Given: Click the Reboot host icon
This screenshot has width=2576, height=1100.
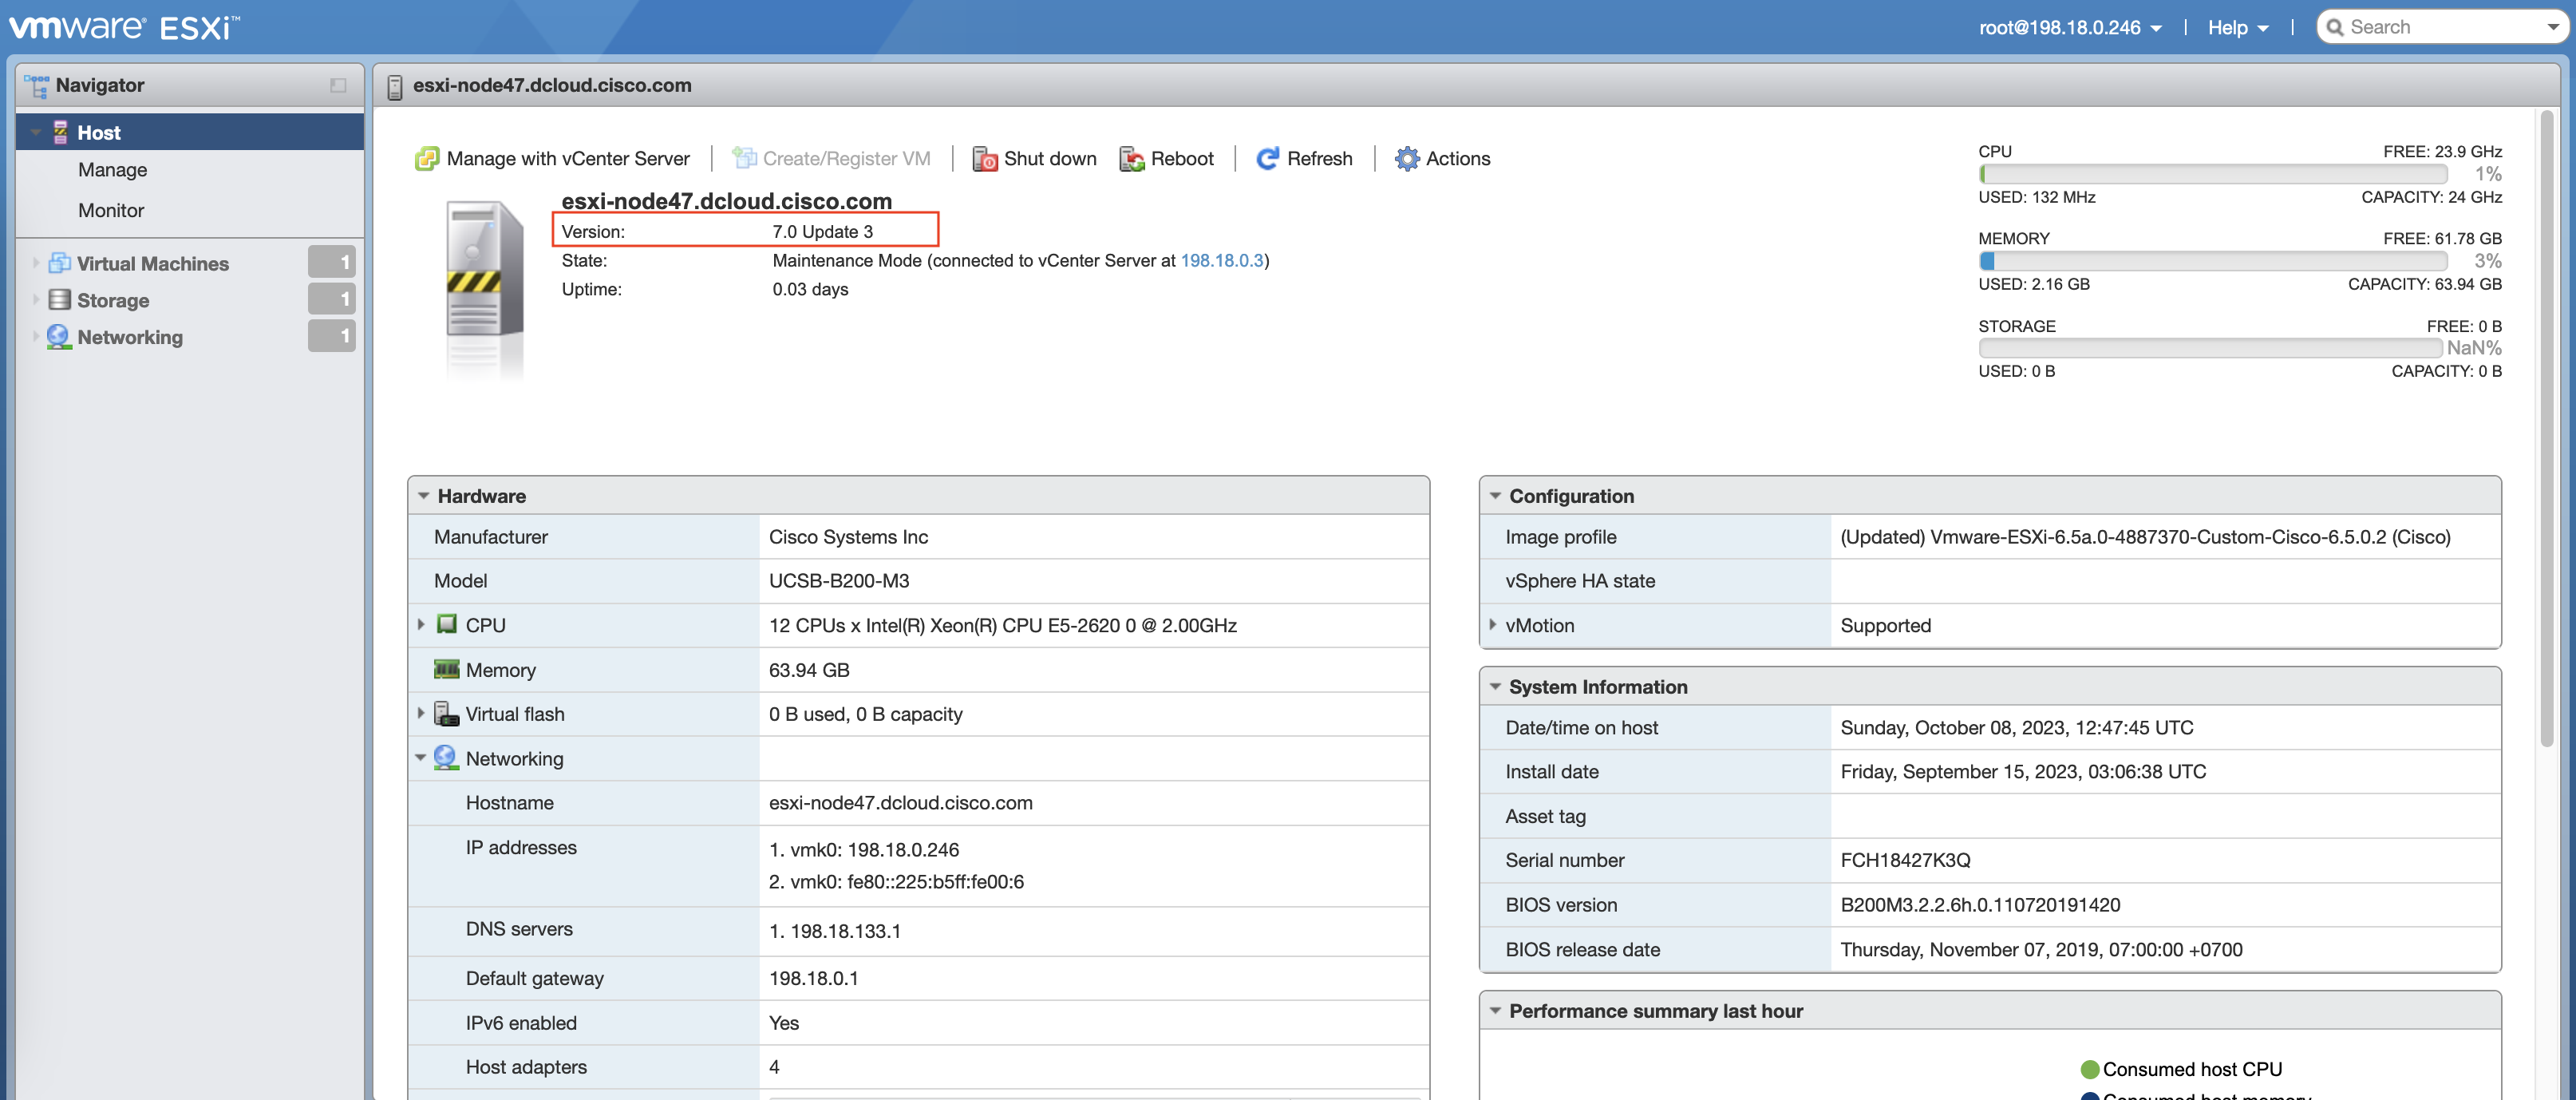Looking at the screenshot, I should click(1132, 159).
